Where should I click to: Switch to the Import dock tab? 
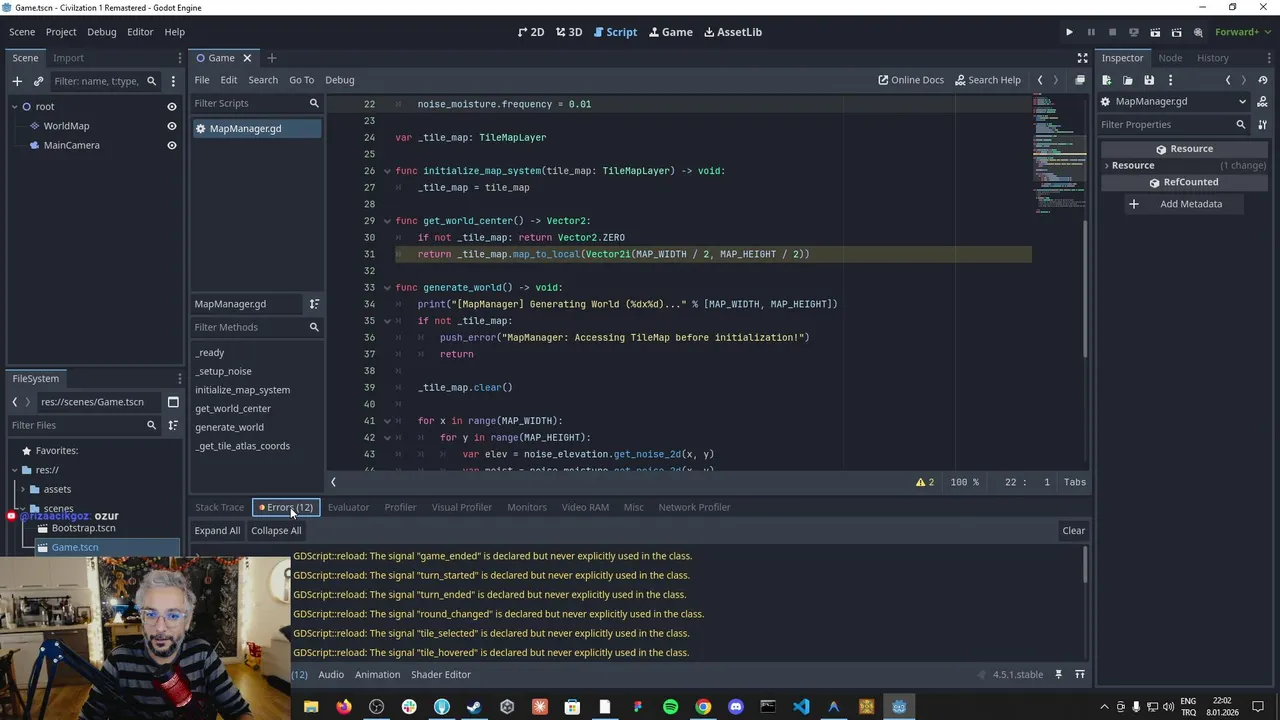[x=68, y=58]
